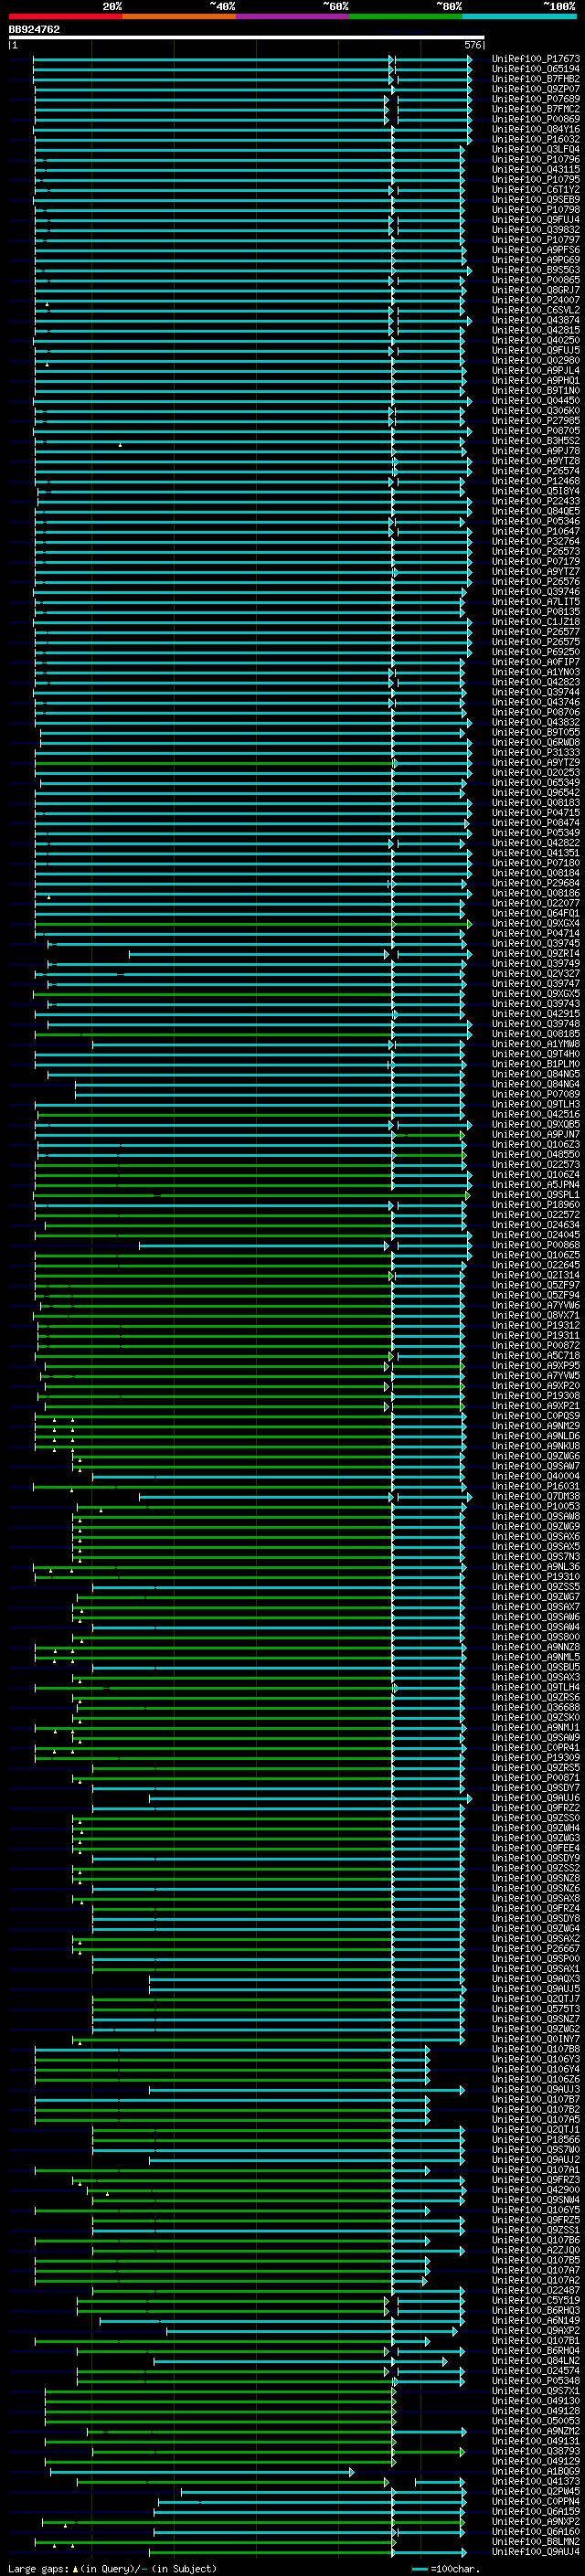Select the UniRef100_P00869 label
The height and width of the screenshot is (2576, 585).
pos(536,119)
